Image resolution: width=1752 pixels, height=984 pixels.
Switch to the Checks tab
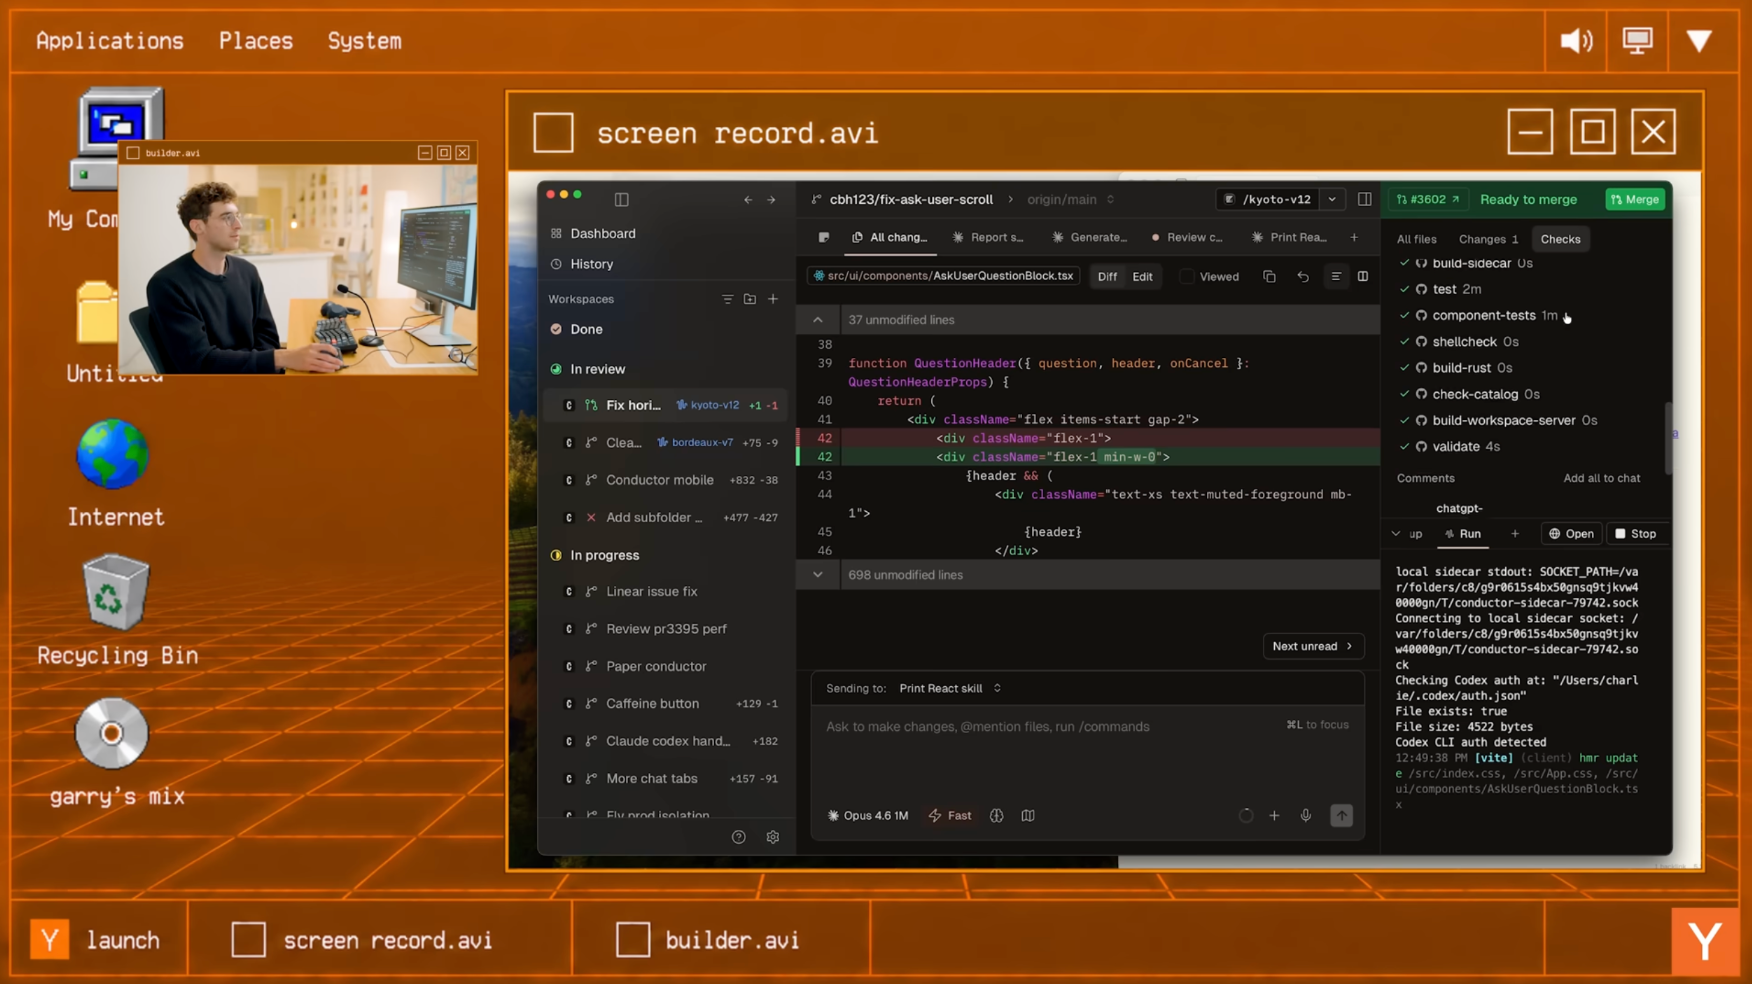[1560, 239]
